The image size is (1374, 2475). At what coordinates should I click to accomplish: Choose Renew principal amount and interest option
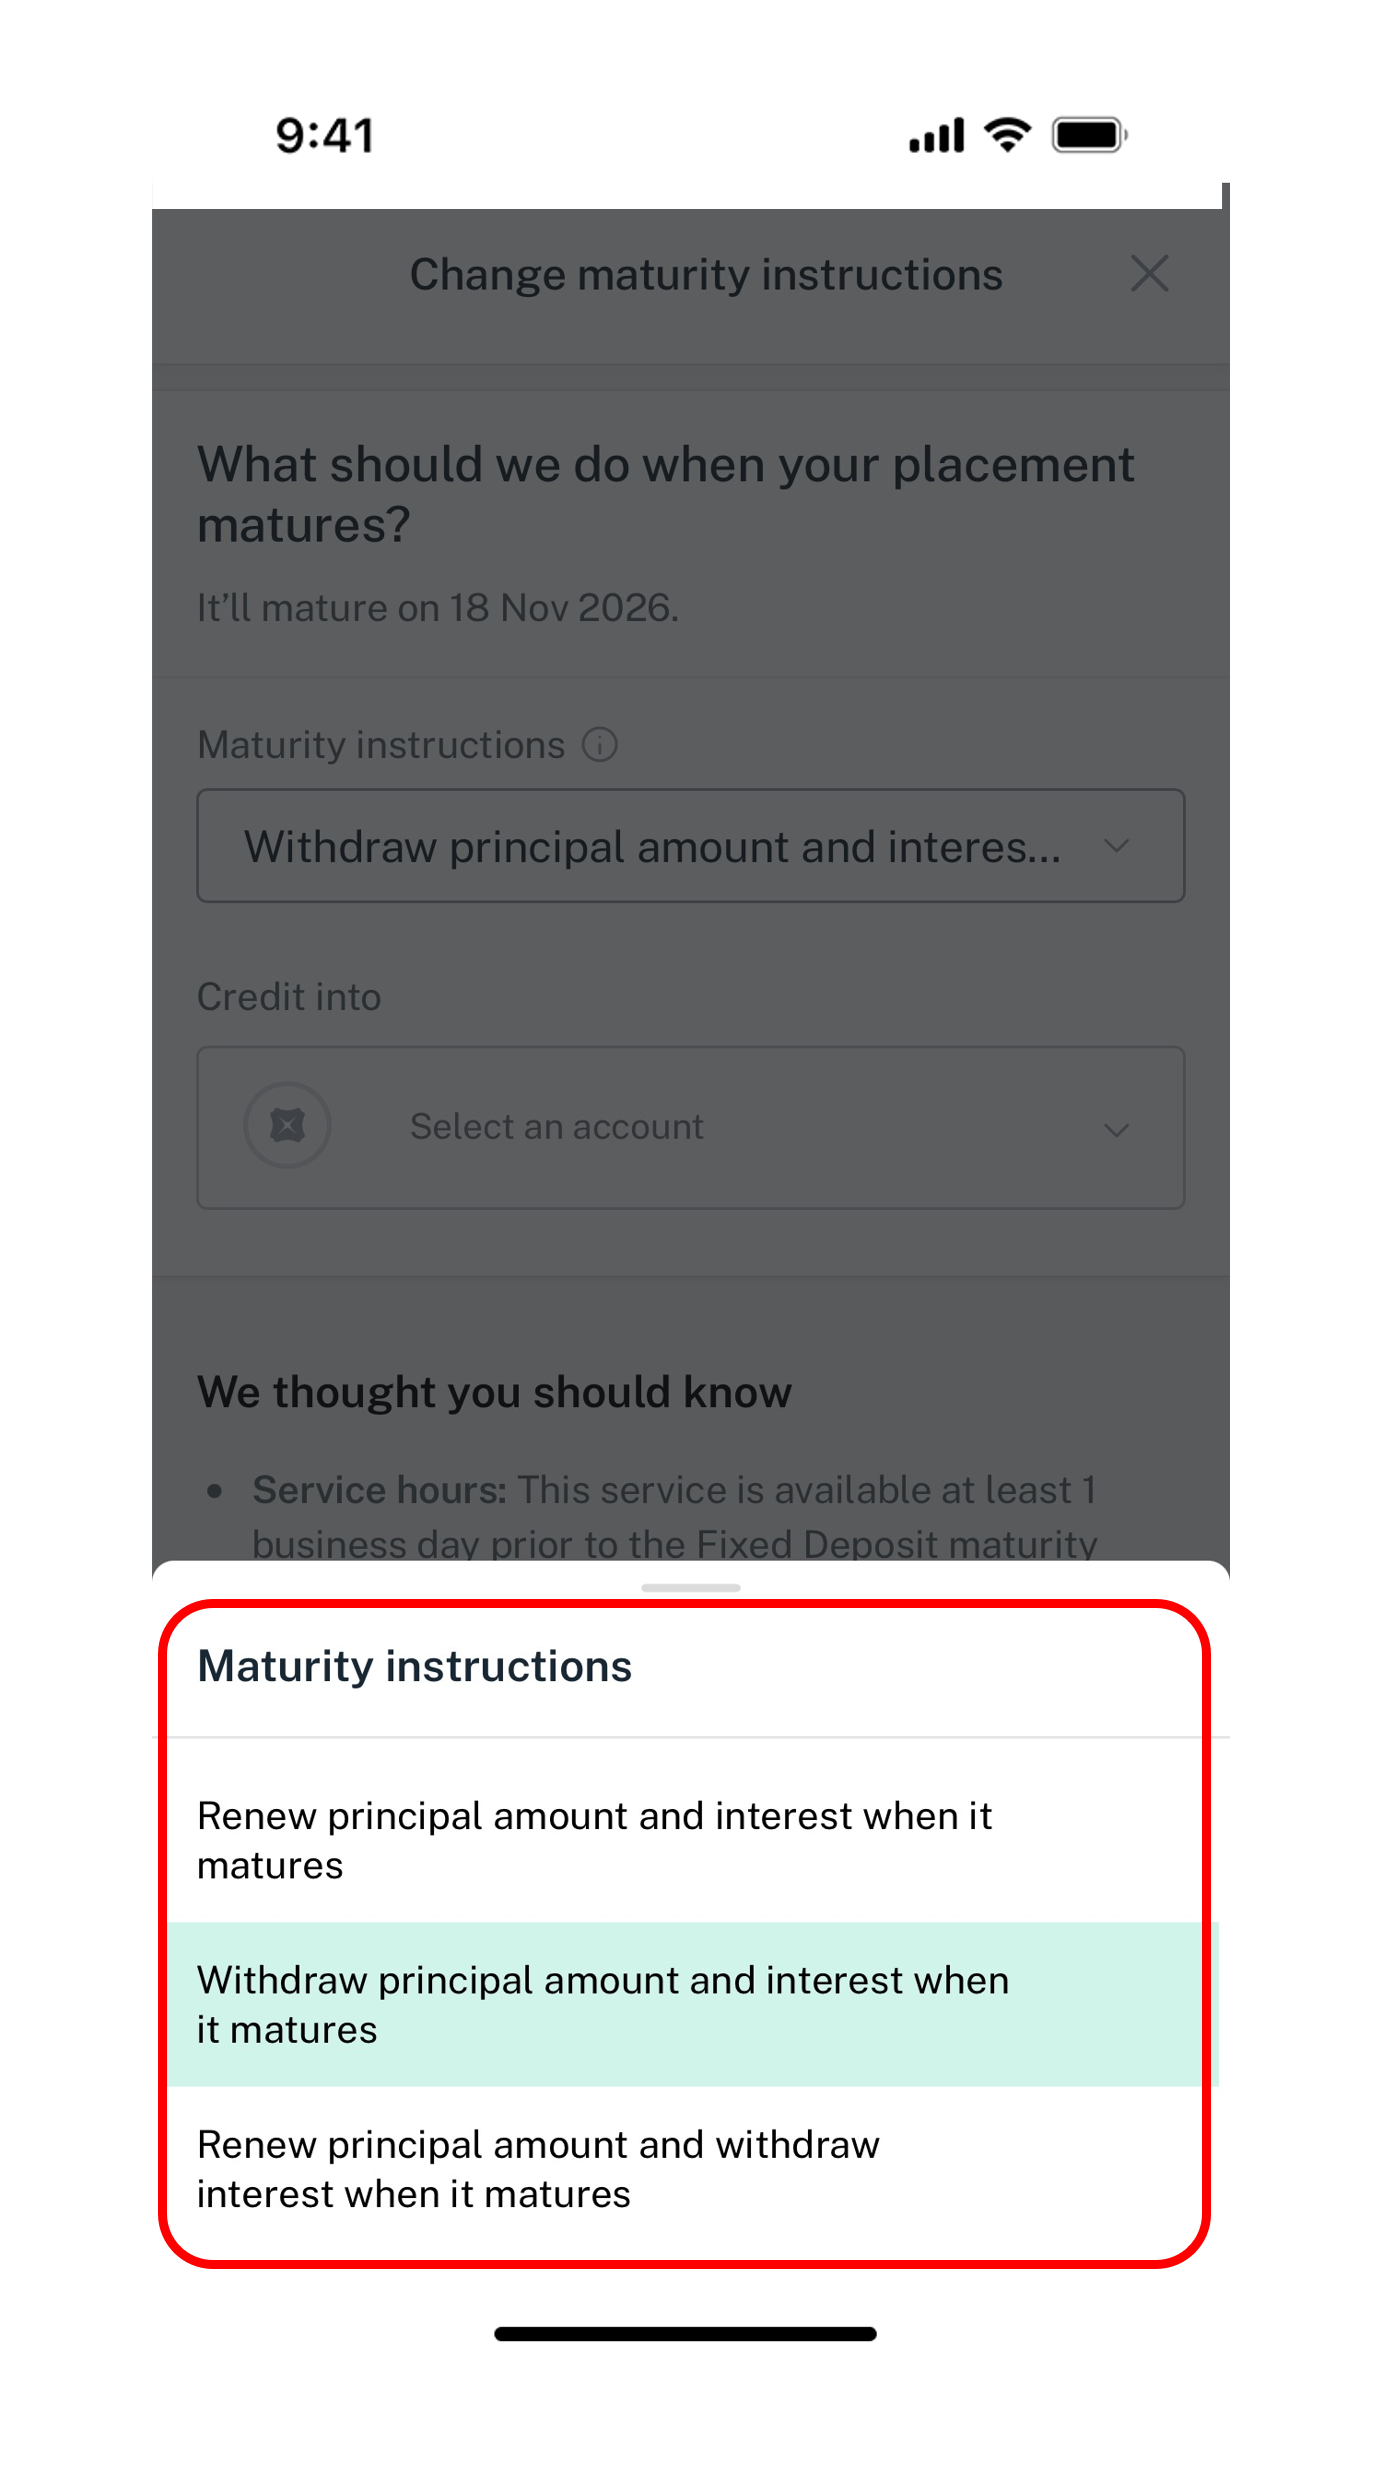(x=691, y=1840)
